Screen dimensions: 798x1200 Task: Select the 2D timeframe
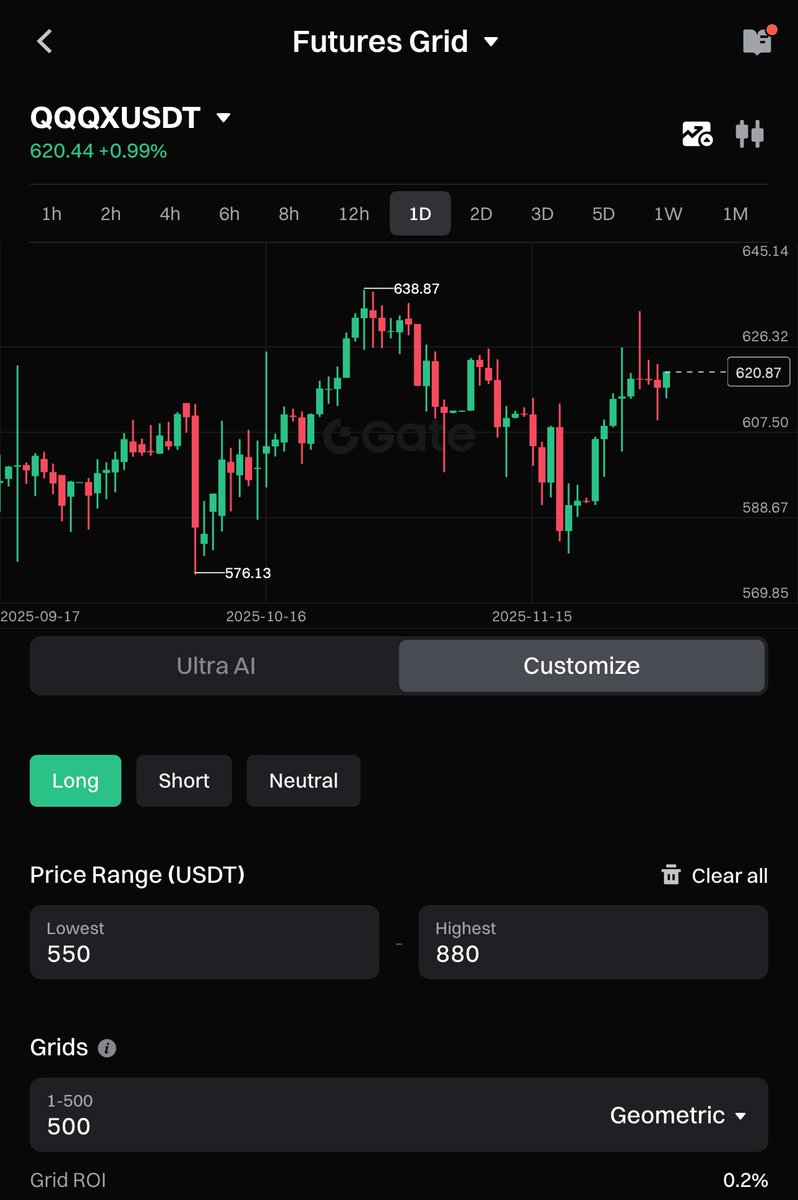point(481,214)
